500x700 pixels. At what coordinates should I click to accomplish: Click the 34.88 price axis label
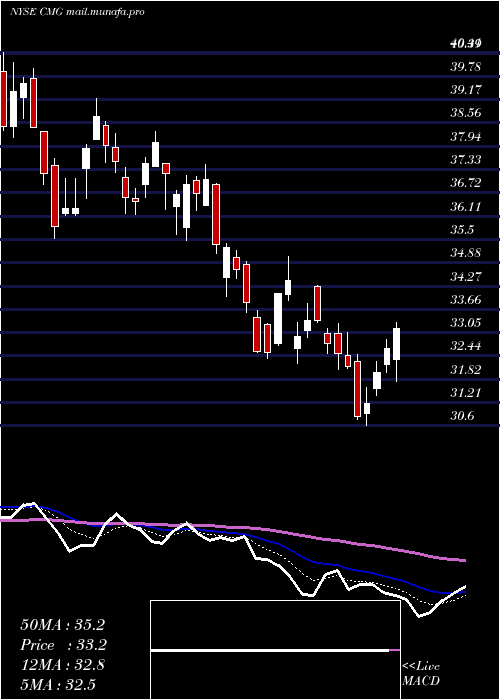click(465, 253)
